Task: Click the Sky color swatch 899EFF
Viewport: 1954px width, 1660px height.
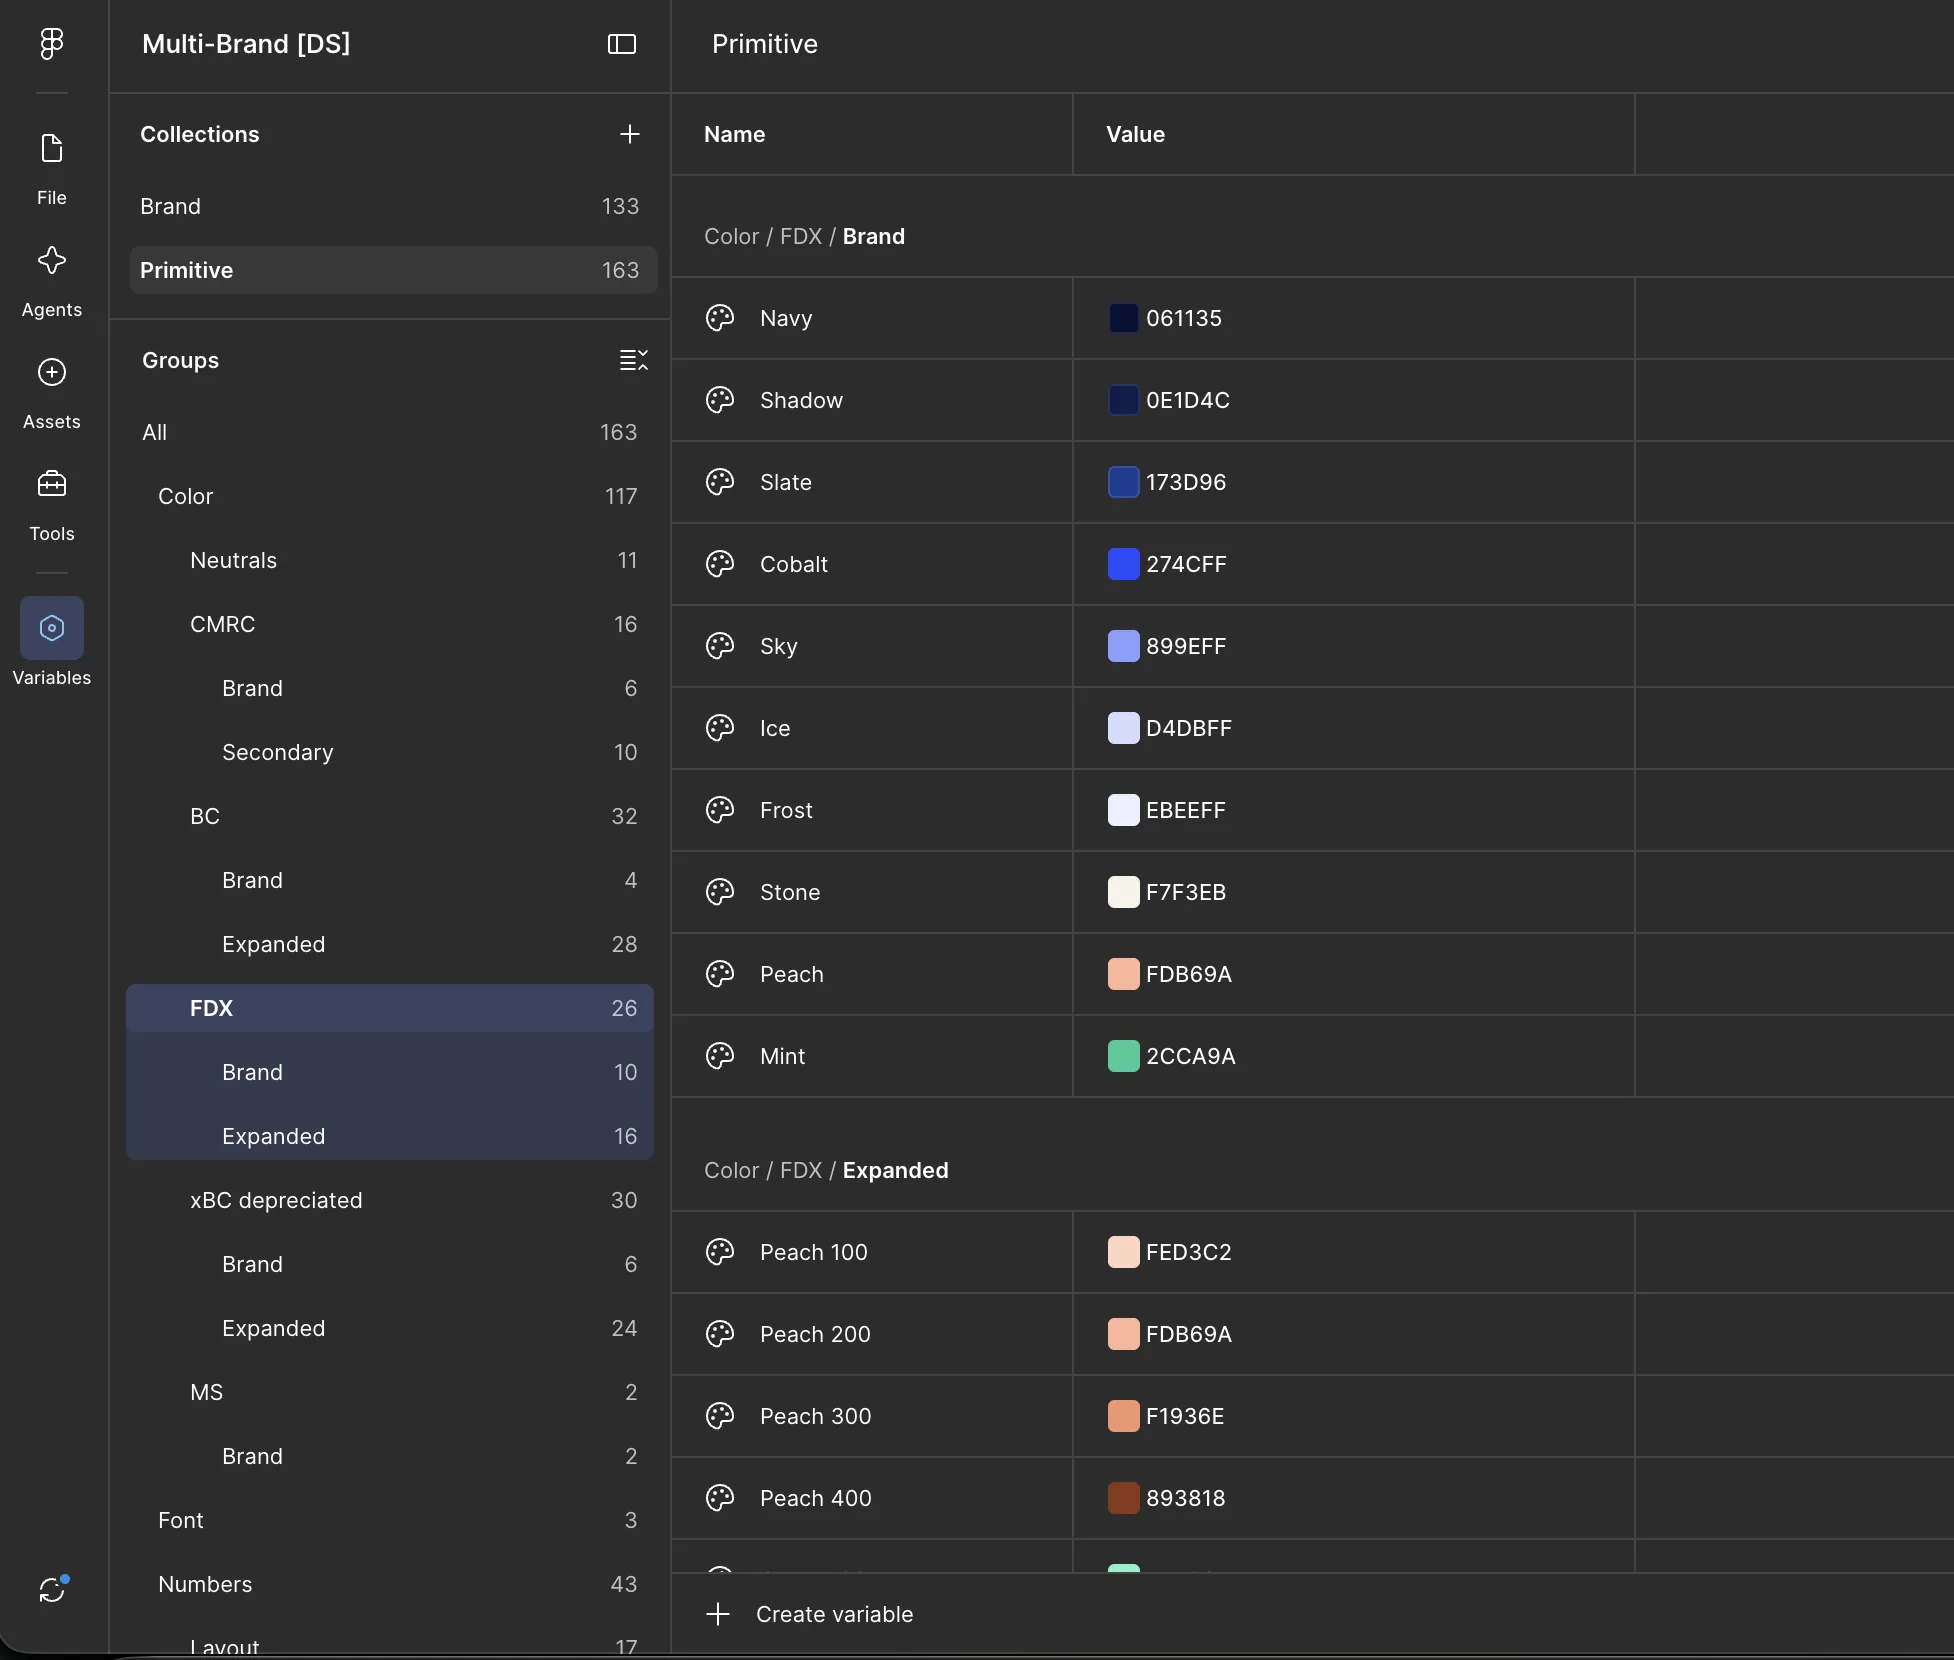Action: coord(1124,646)
